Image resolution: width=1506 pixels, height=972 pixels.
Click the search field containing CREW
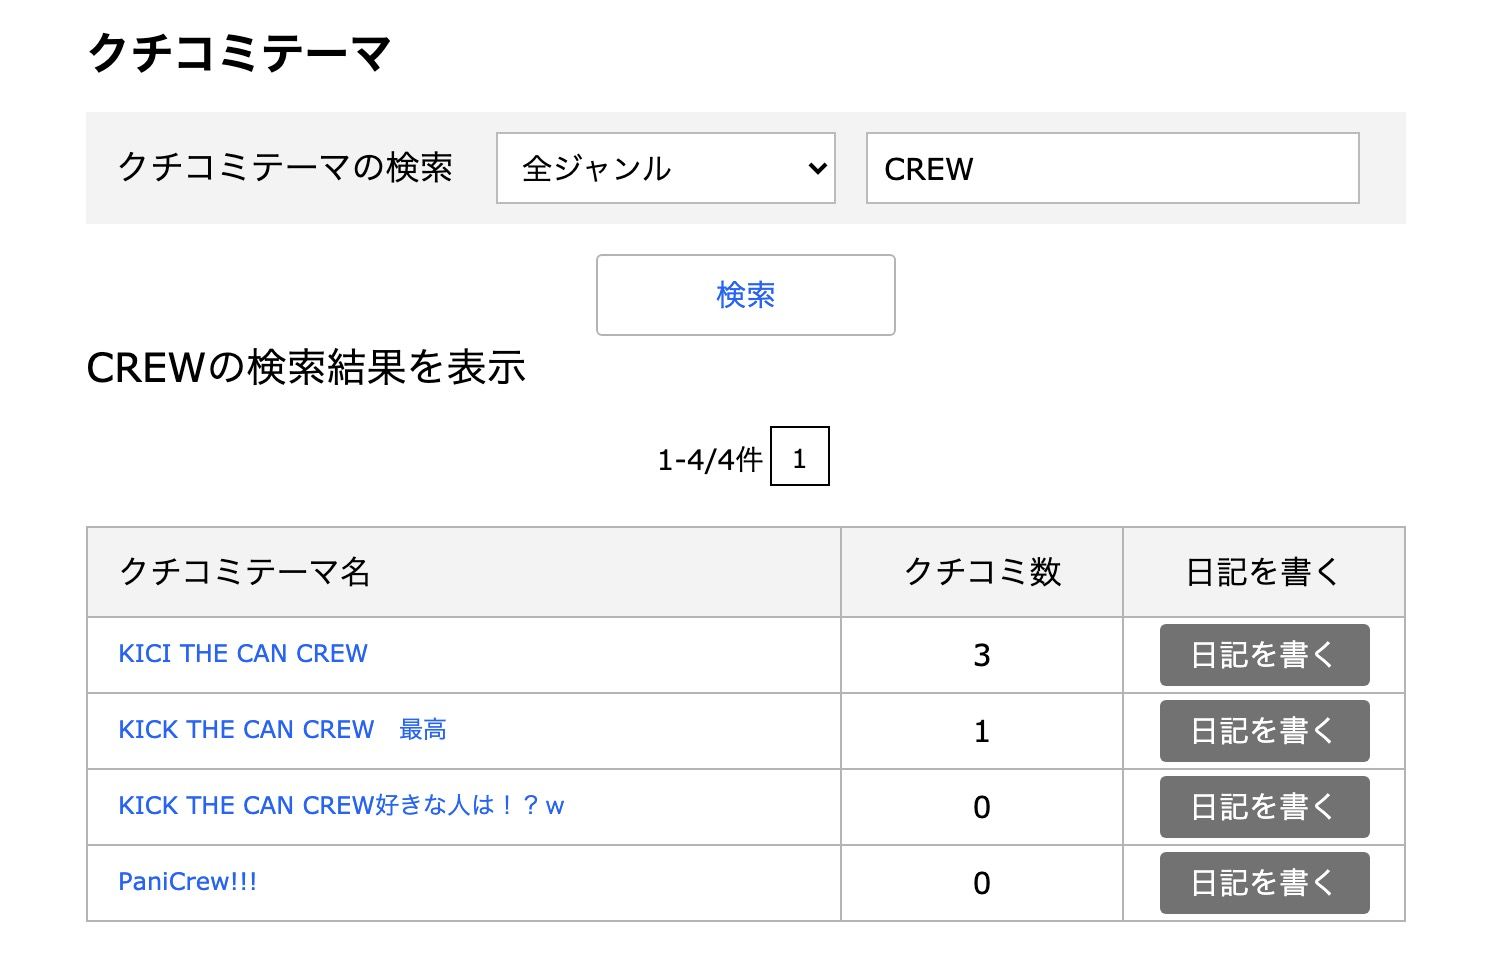point(1112,168)
